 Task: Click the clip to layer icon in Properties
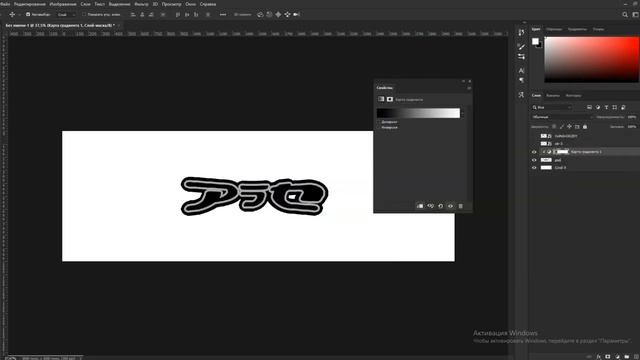420,206
